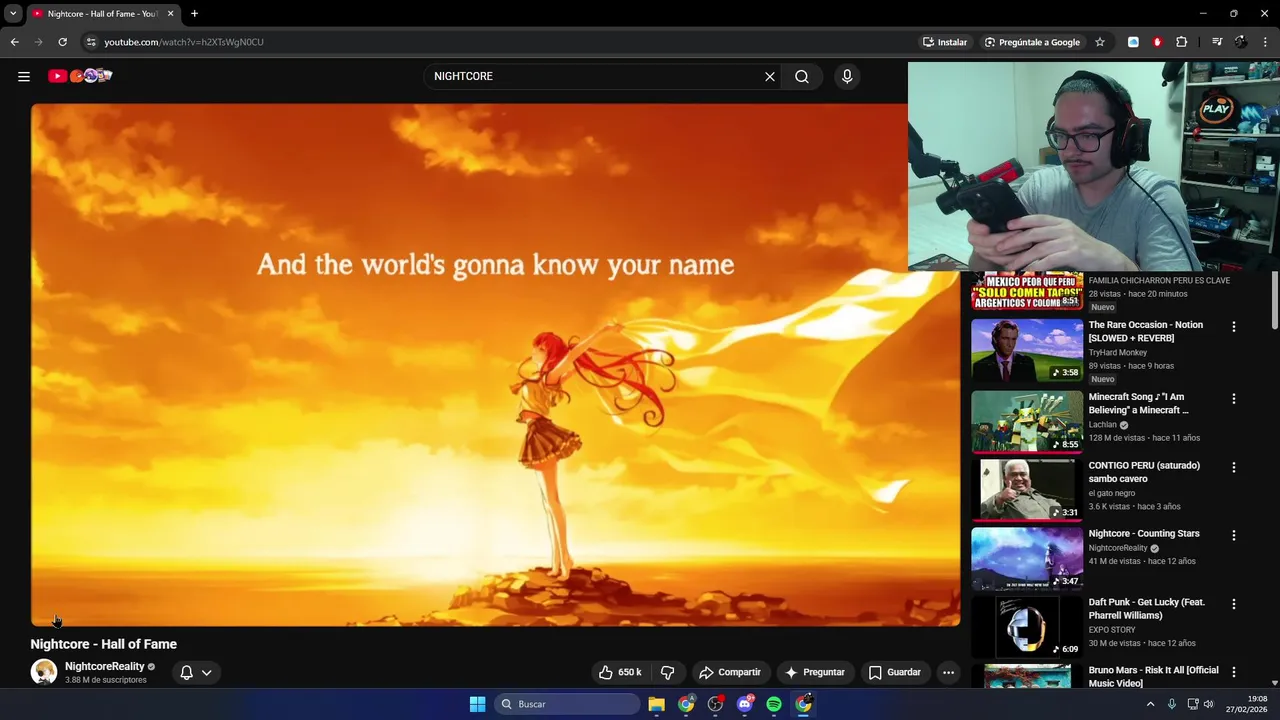Open File Explorer from the taskbar

coord(657,704)
